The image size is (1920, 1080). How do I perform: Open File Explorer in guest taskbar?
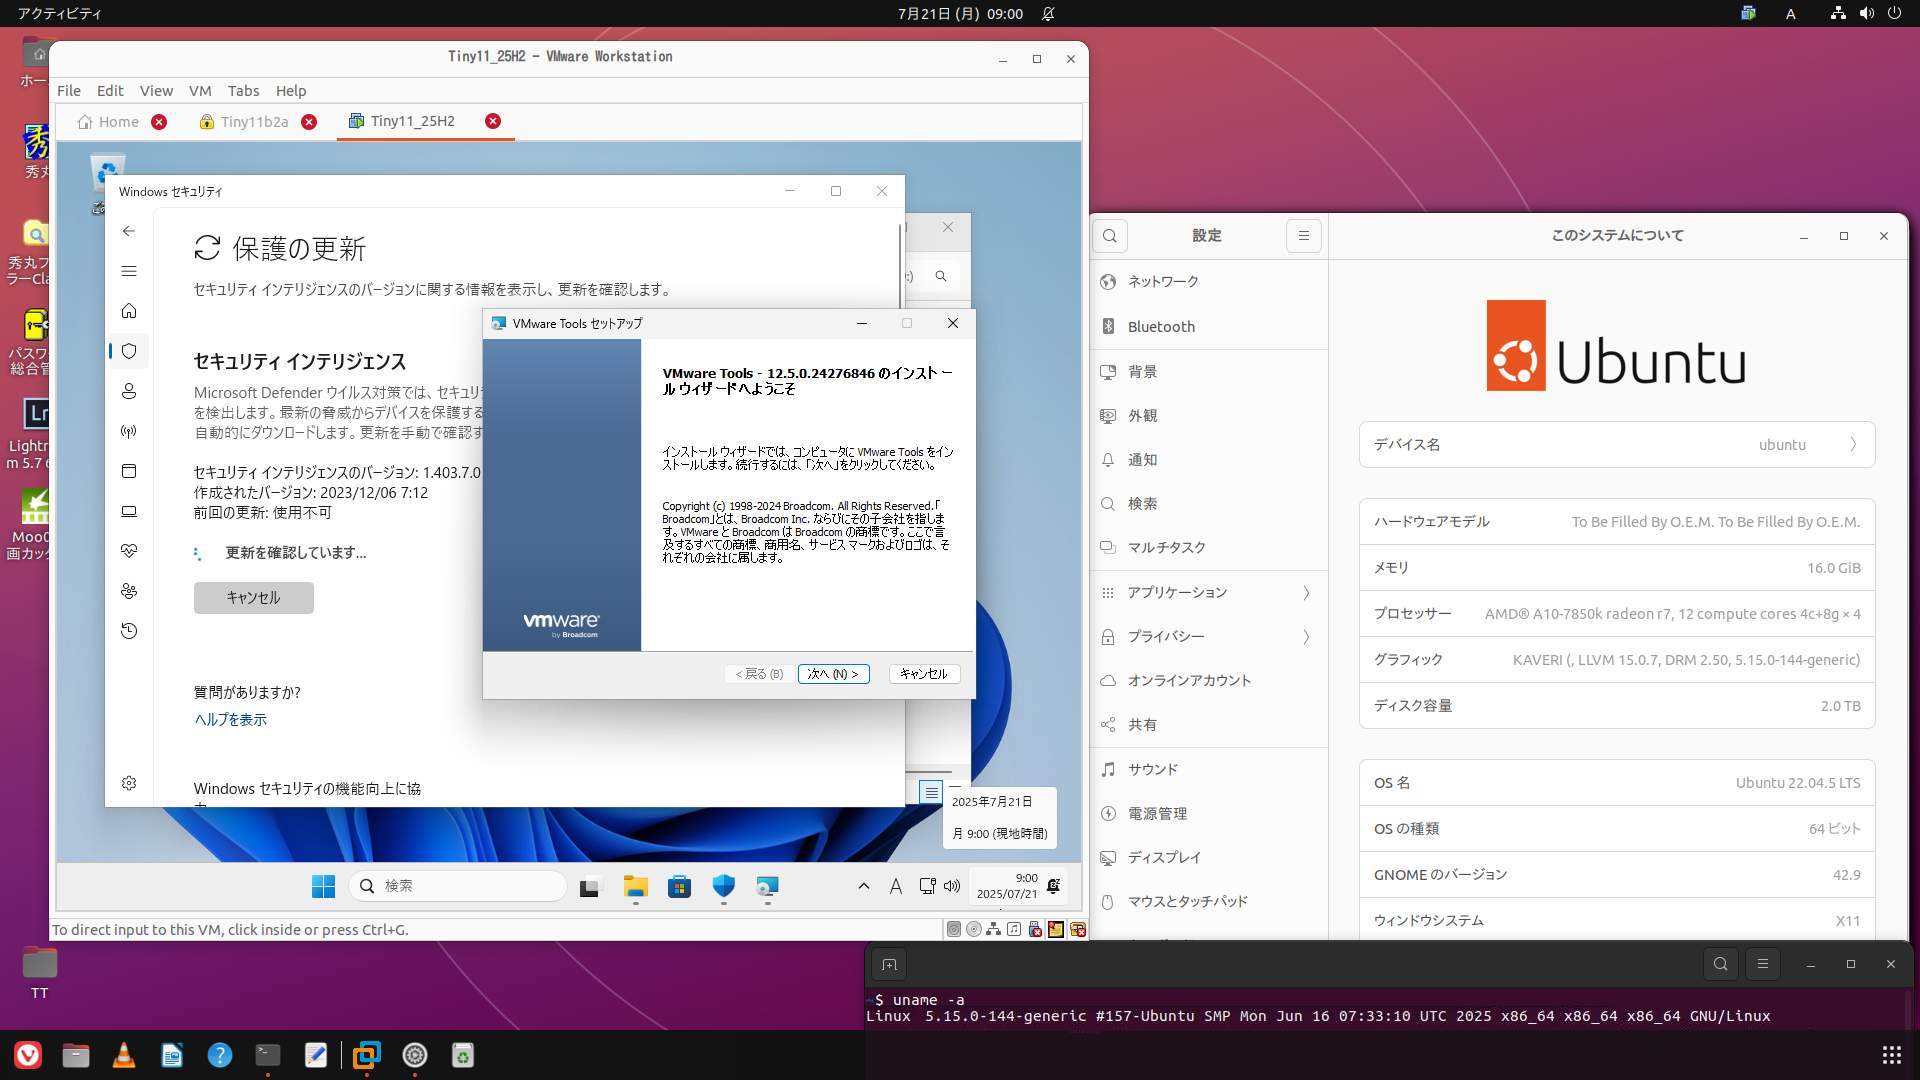point(635,886)
